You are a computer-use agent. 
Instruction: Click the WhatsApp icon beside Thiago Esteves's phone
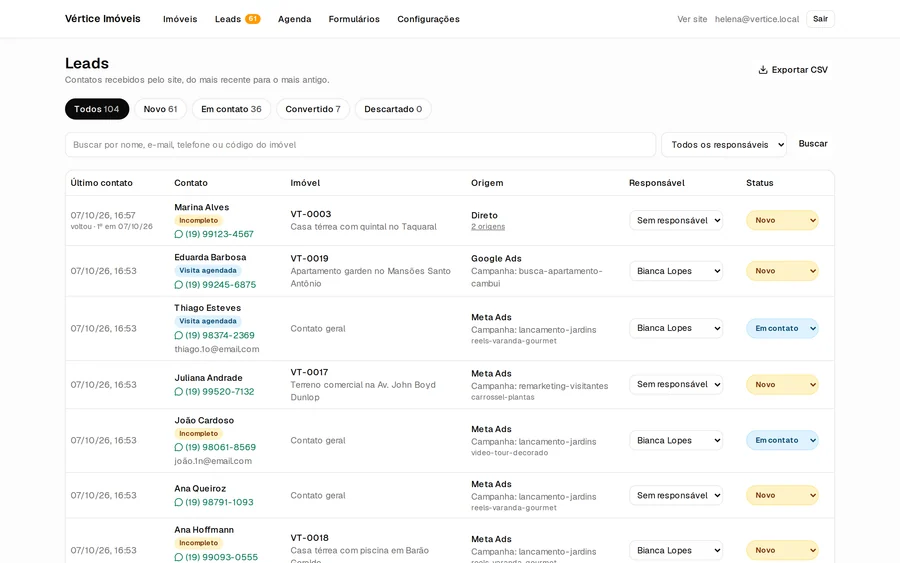click(179, 335)
